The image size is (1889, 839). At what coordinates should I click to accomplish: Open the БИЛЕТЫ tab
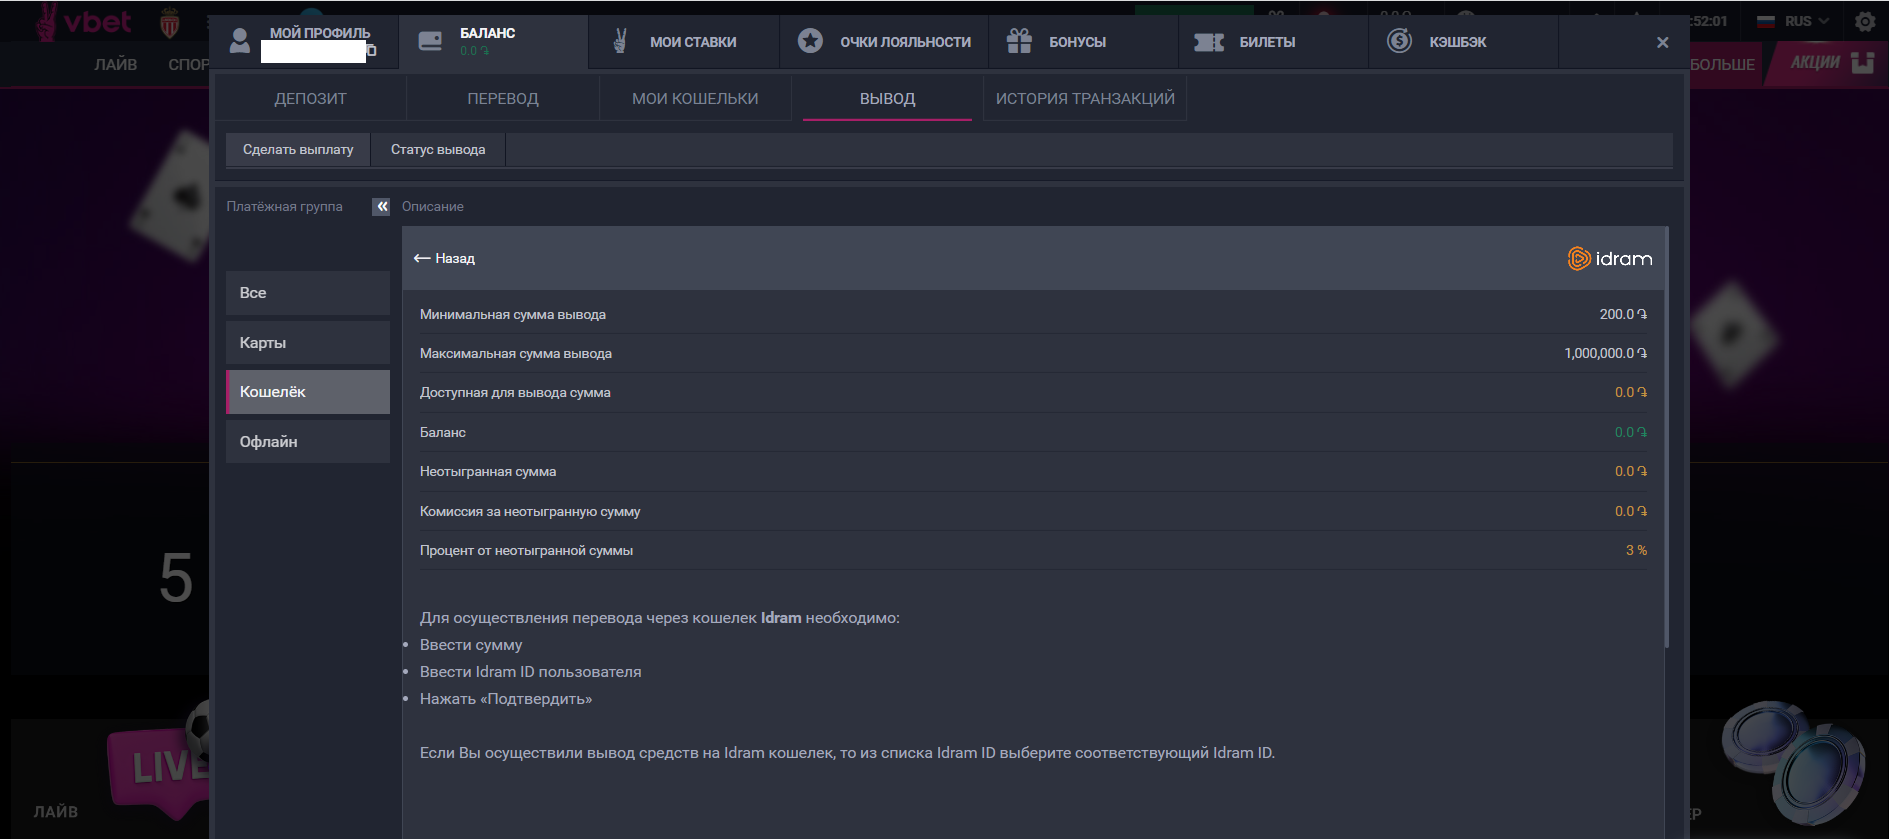click(x=1274, y=42)
